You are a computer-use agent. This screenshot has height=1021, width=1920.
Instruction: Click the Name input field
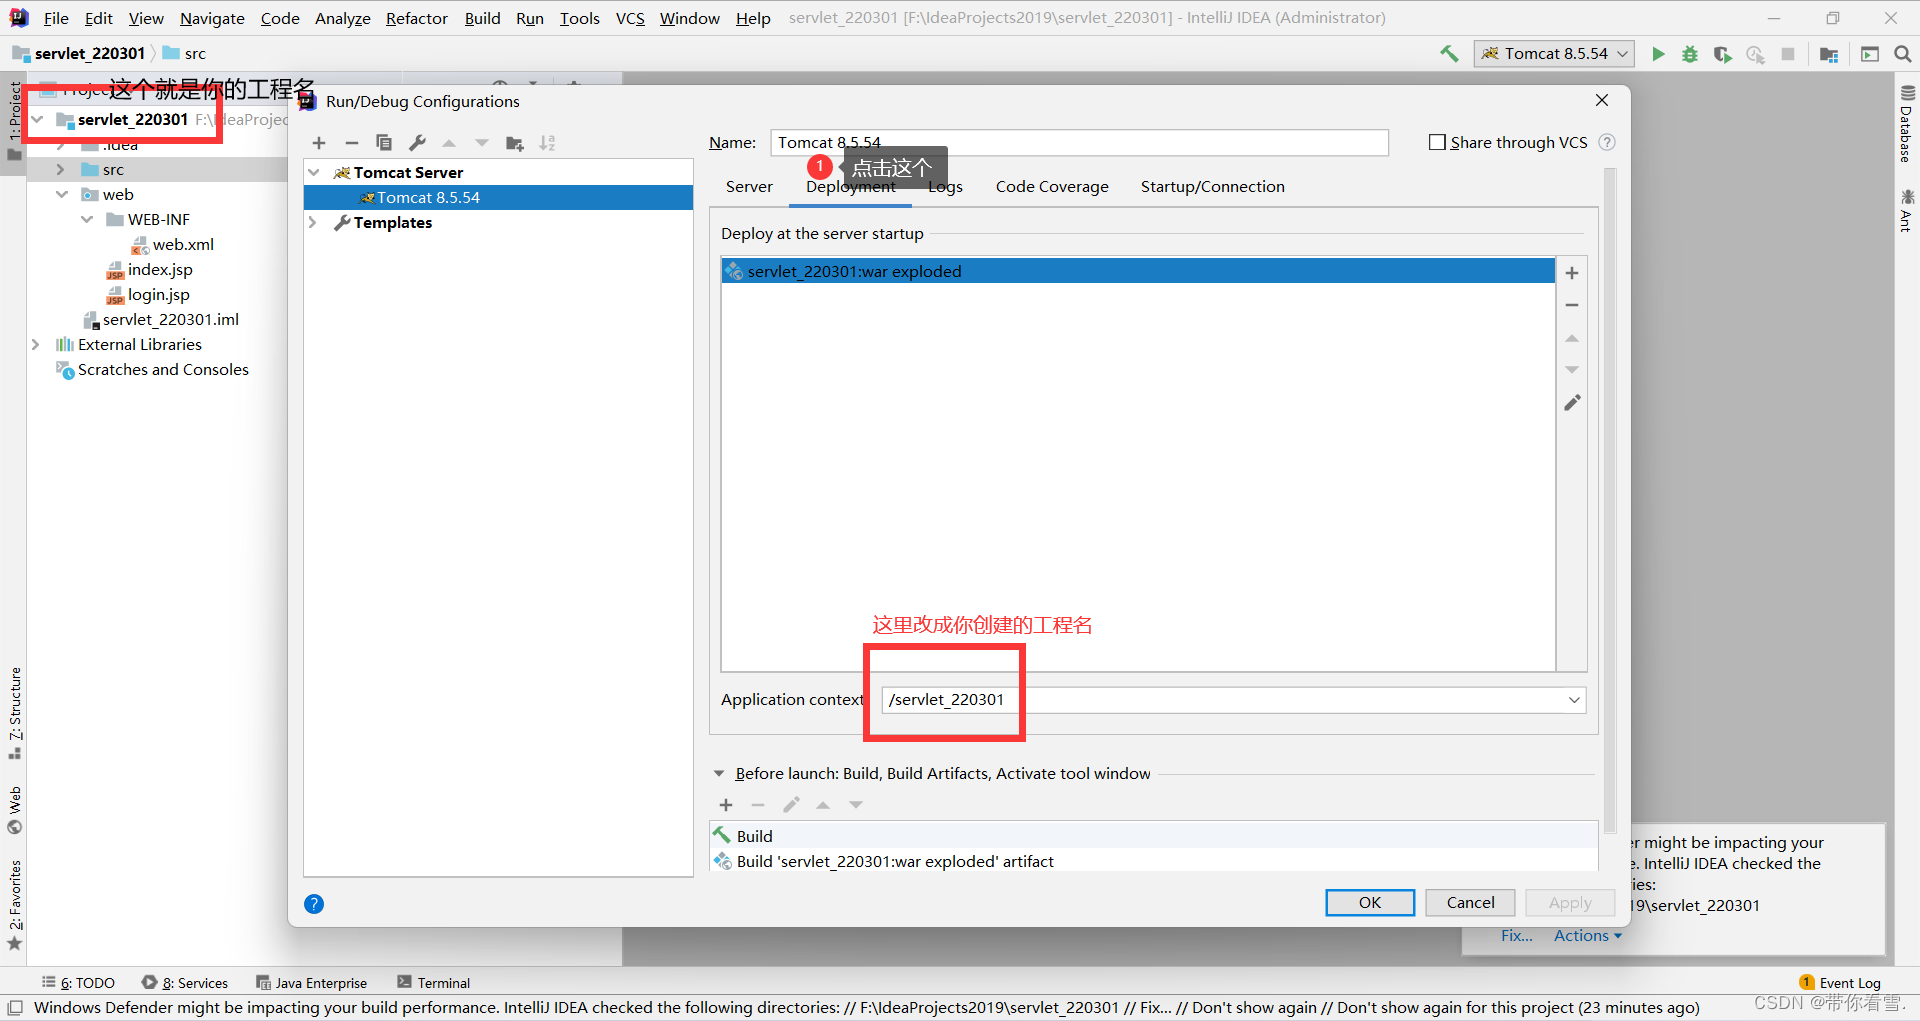tap(1080, 143)
